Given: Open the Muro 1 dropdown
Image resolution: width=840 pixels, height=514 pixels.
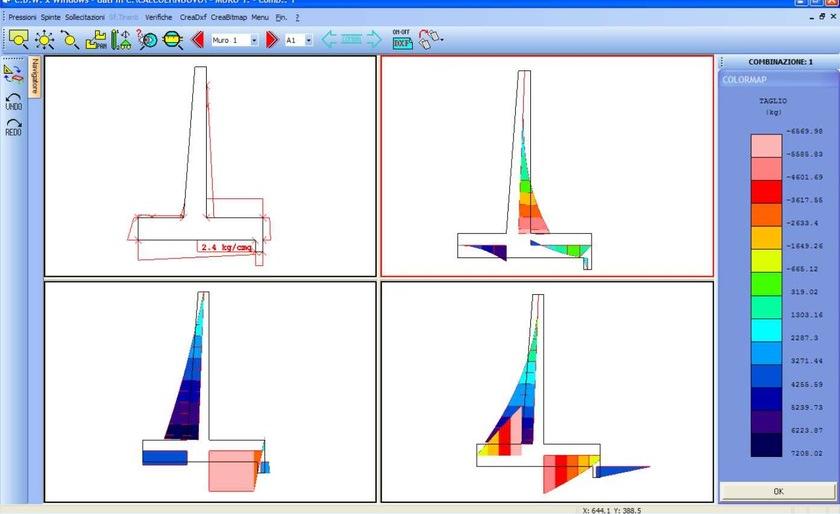Looking at the screenshot, I should point(254,40).
